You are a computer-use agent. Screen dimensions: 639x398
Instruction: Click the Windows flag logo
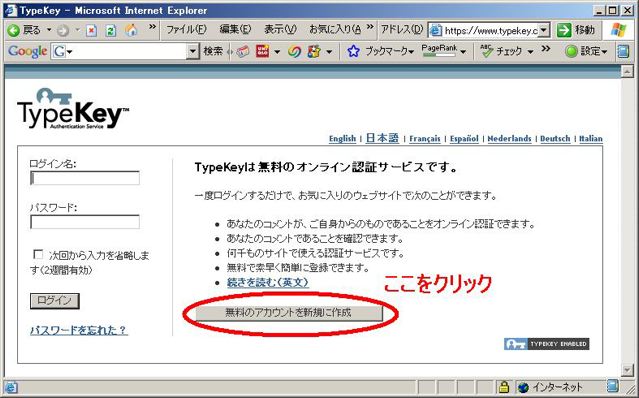(618, 30)
